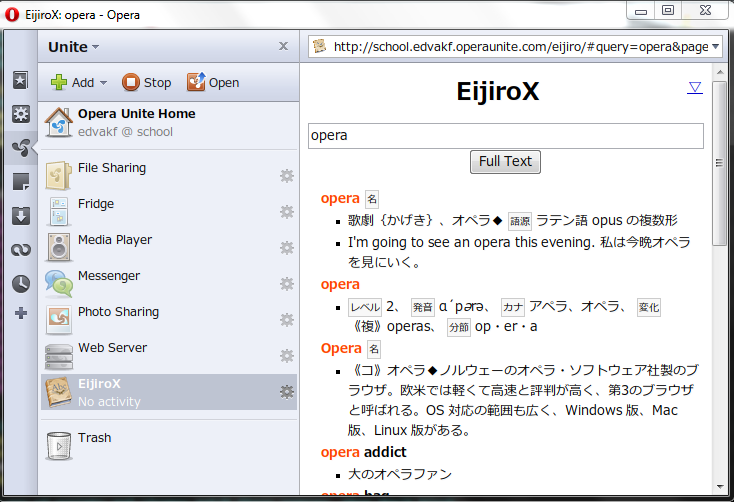This screenshot has height=502, width=734.
Task: Open the Downloads panel arrow icon
Action: coord(20,215)
